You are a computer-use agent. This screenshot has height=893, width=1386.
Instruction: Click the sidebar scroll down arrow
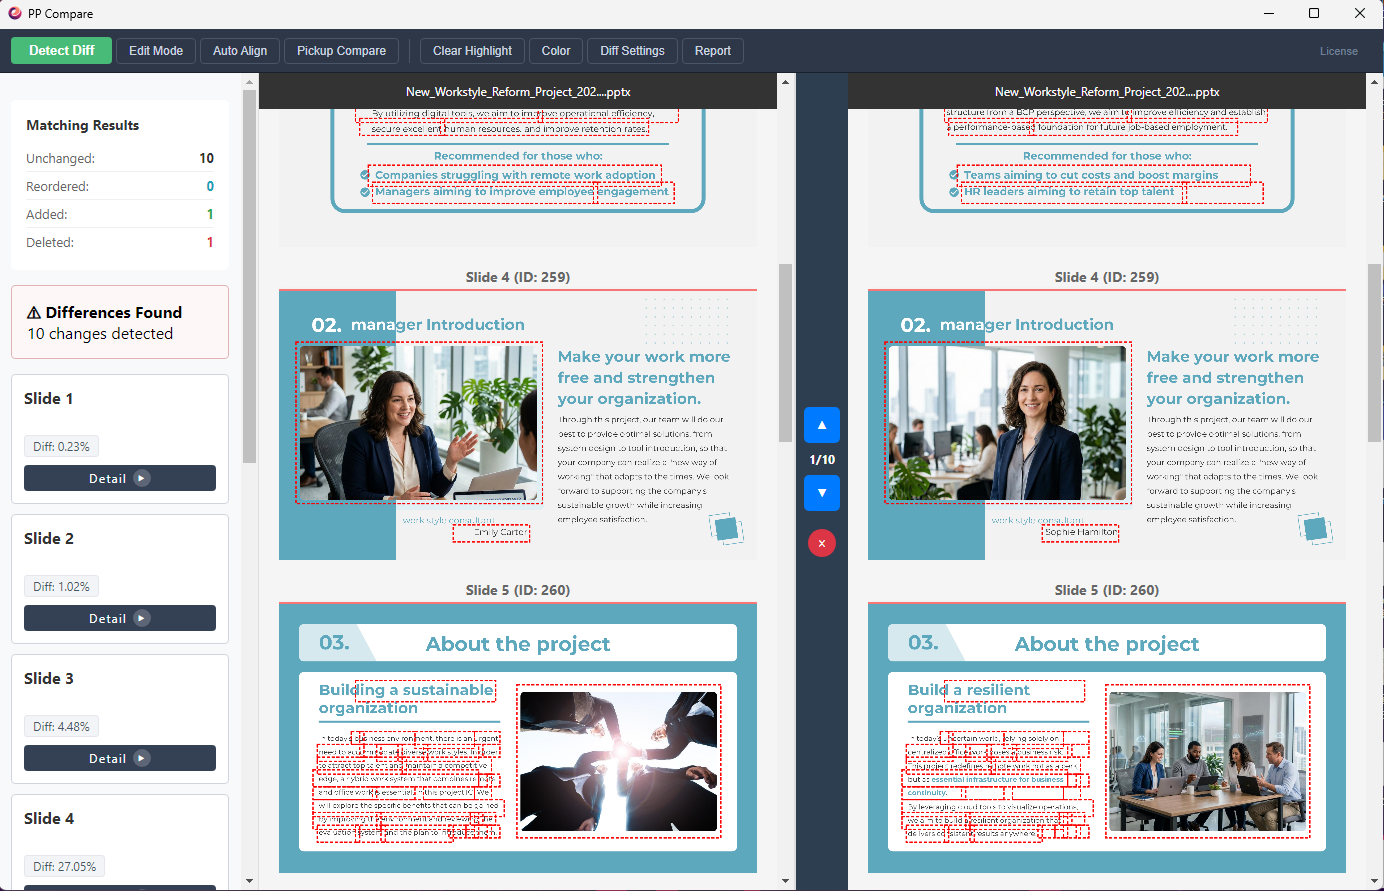tap(249, 881)
